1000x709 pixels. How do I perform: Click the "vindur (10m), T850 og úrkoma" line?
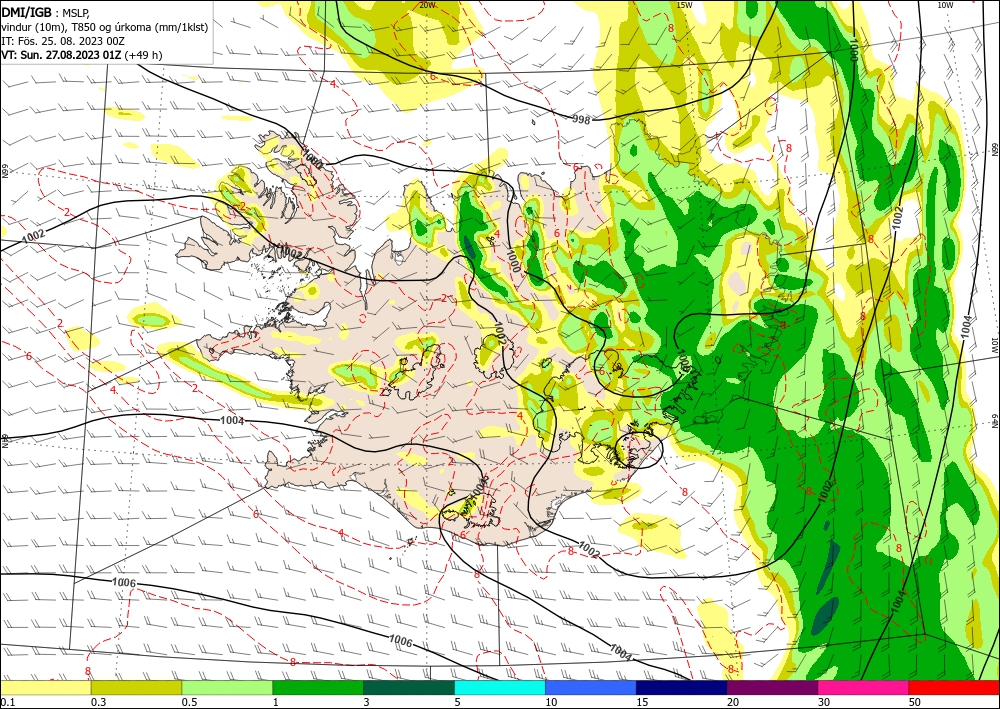(x=105, y=27)
